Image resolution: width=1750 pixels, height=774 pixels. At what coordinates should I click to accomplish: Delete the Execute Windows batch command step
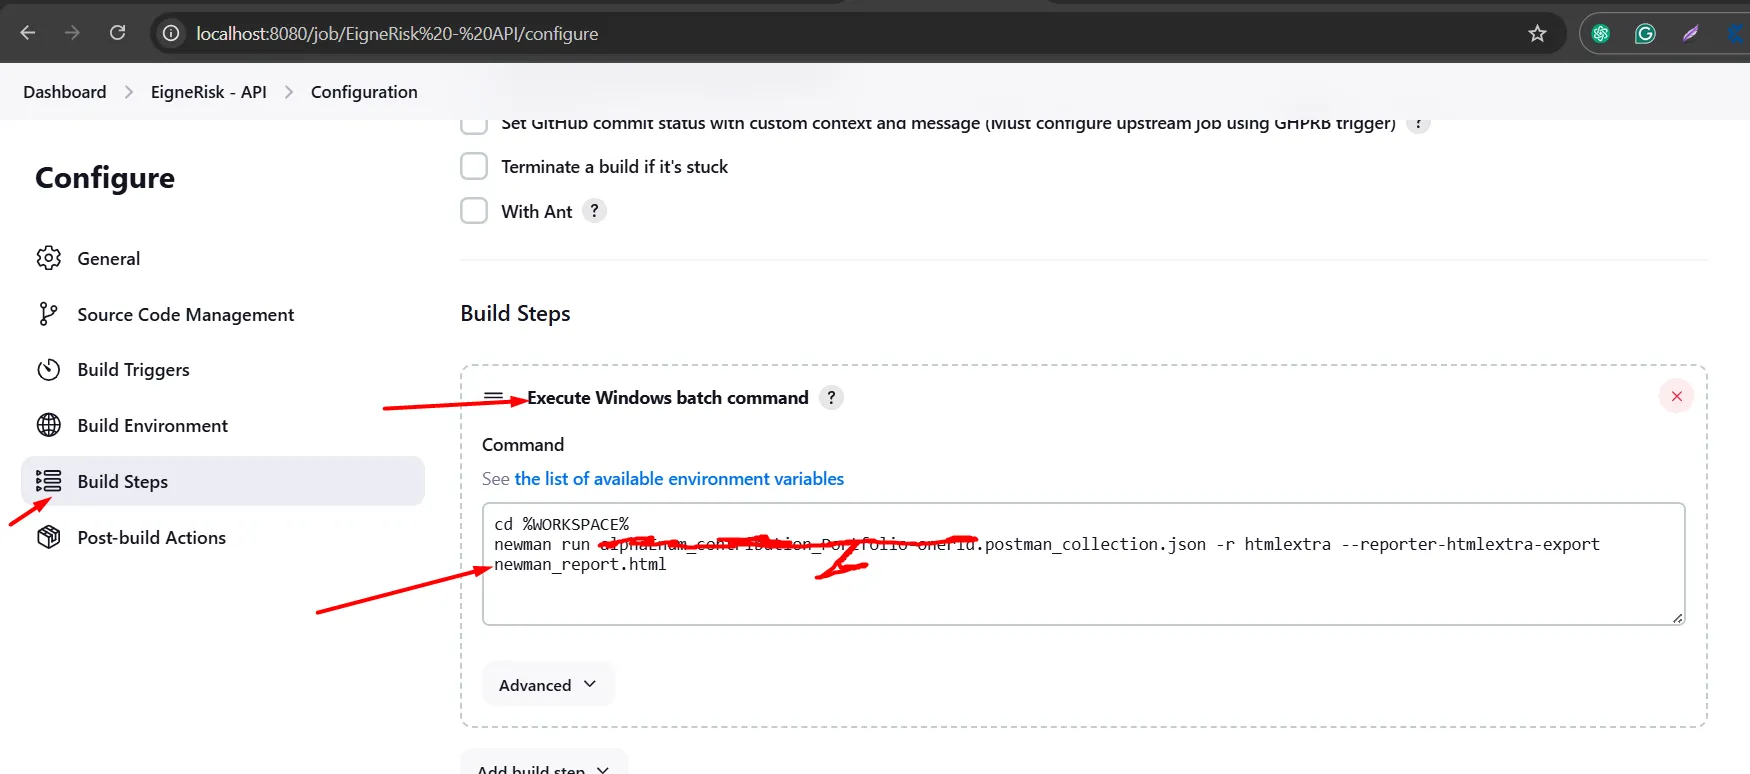pos(1677,396)
